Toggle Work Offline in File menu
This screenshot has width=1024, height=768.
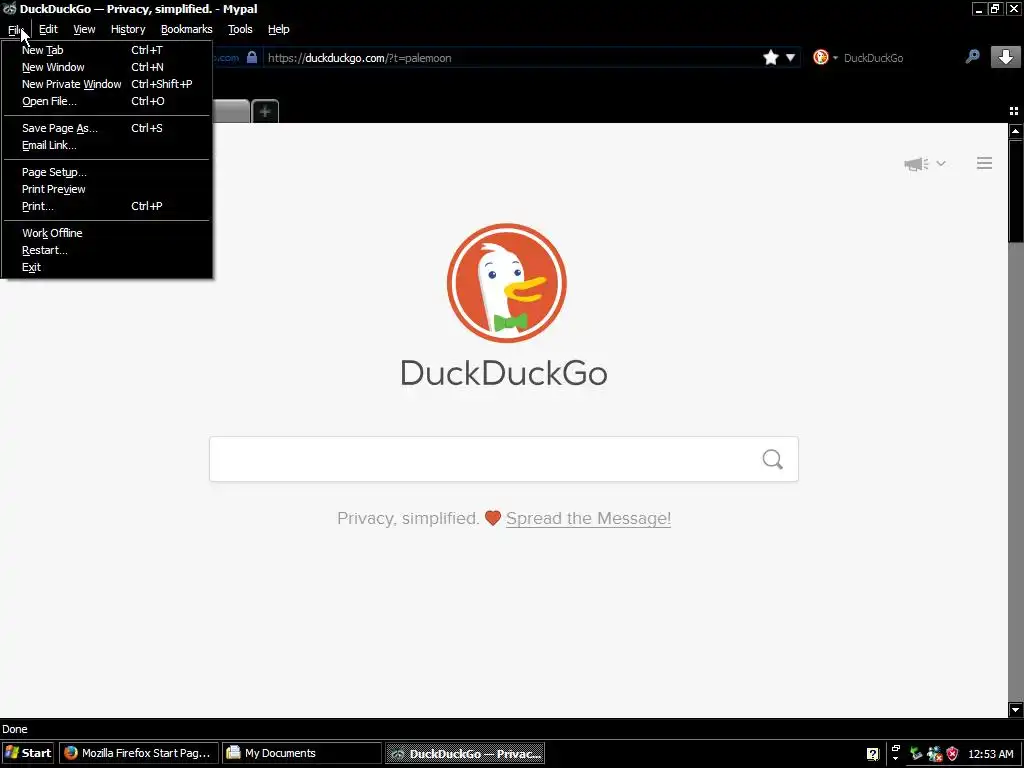click(106, 232)
